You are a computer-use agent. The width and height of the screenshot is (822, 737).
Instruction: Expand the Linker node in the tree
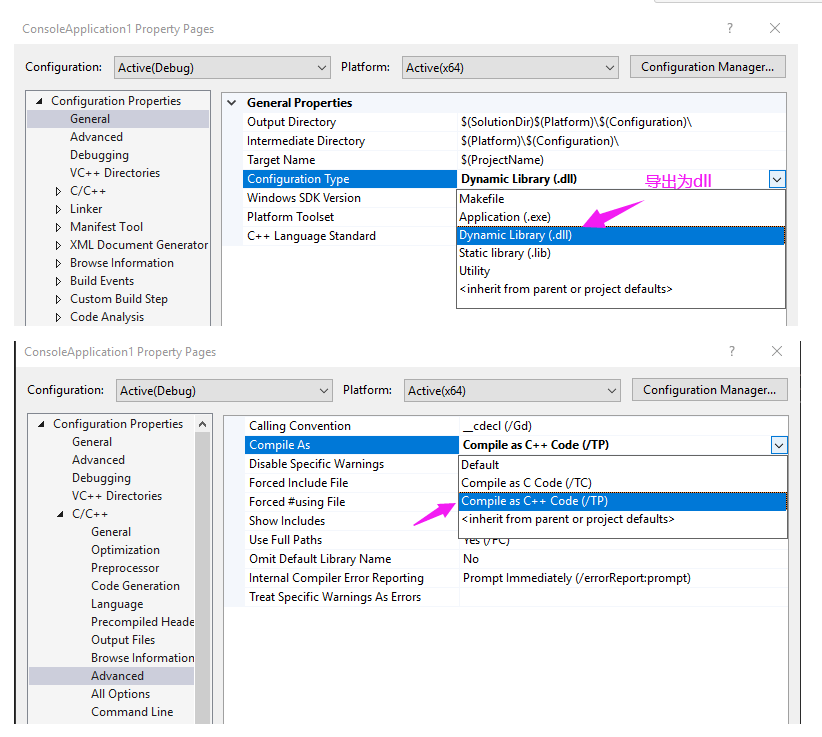point(59,209)
